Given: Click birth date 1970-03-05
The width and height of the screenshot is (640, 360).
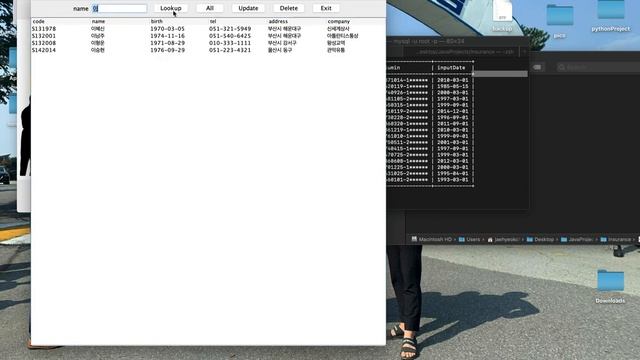Looking at the screenshot, I should 167,29.
